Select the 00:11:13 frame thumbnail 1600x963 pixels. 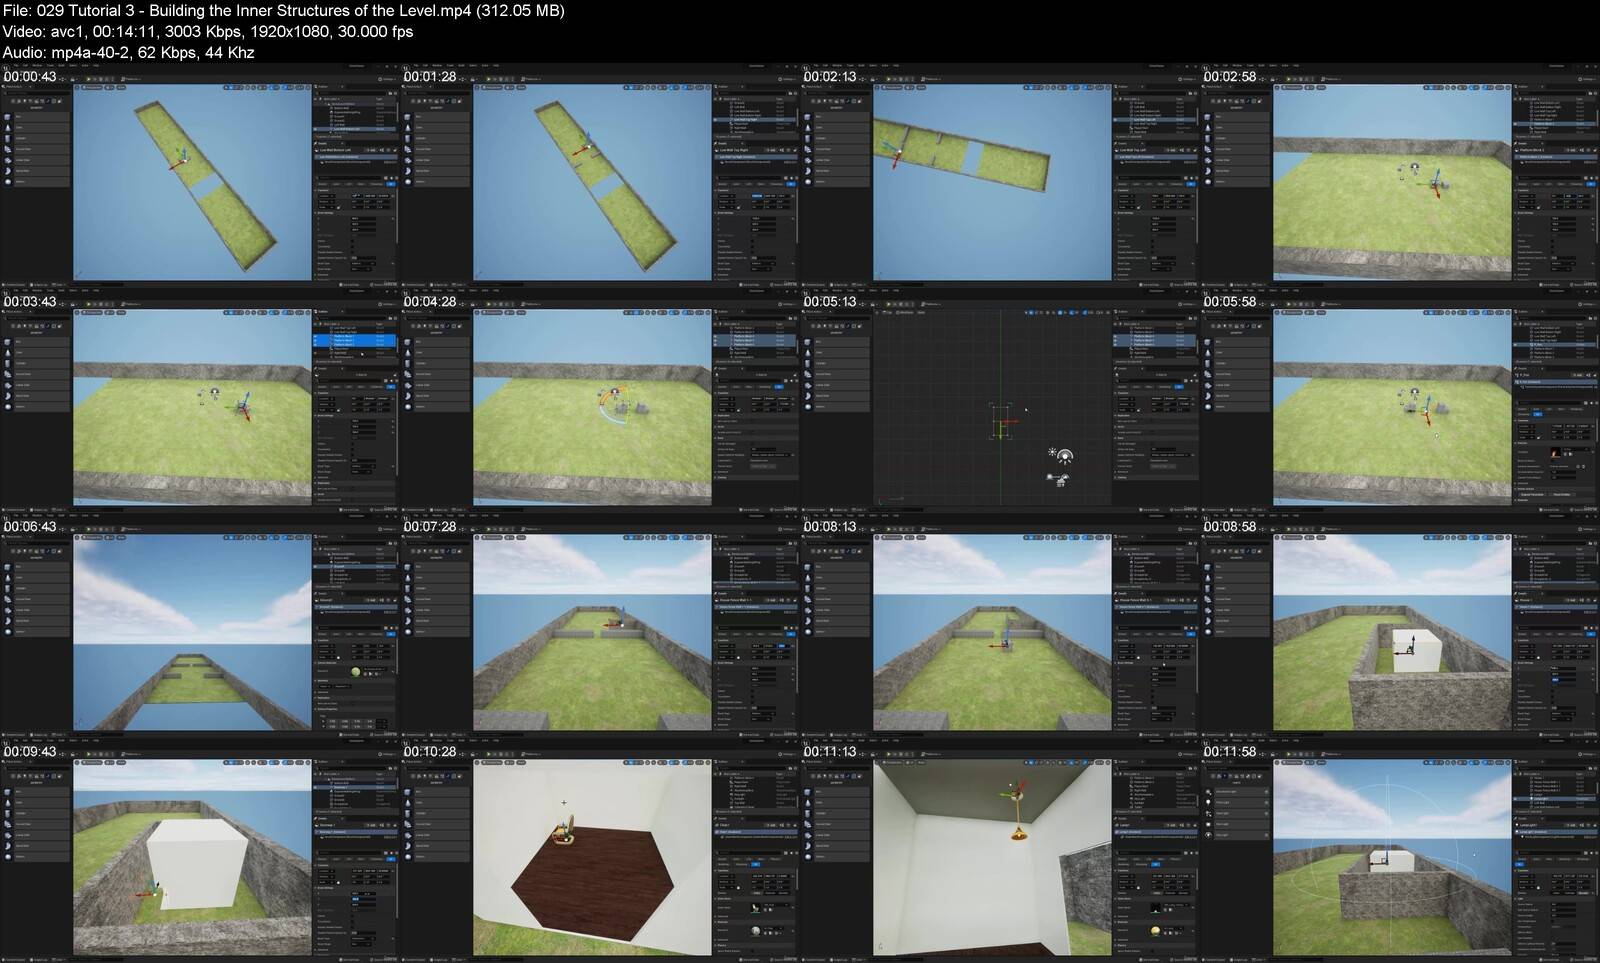tap(1000, 851)
